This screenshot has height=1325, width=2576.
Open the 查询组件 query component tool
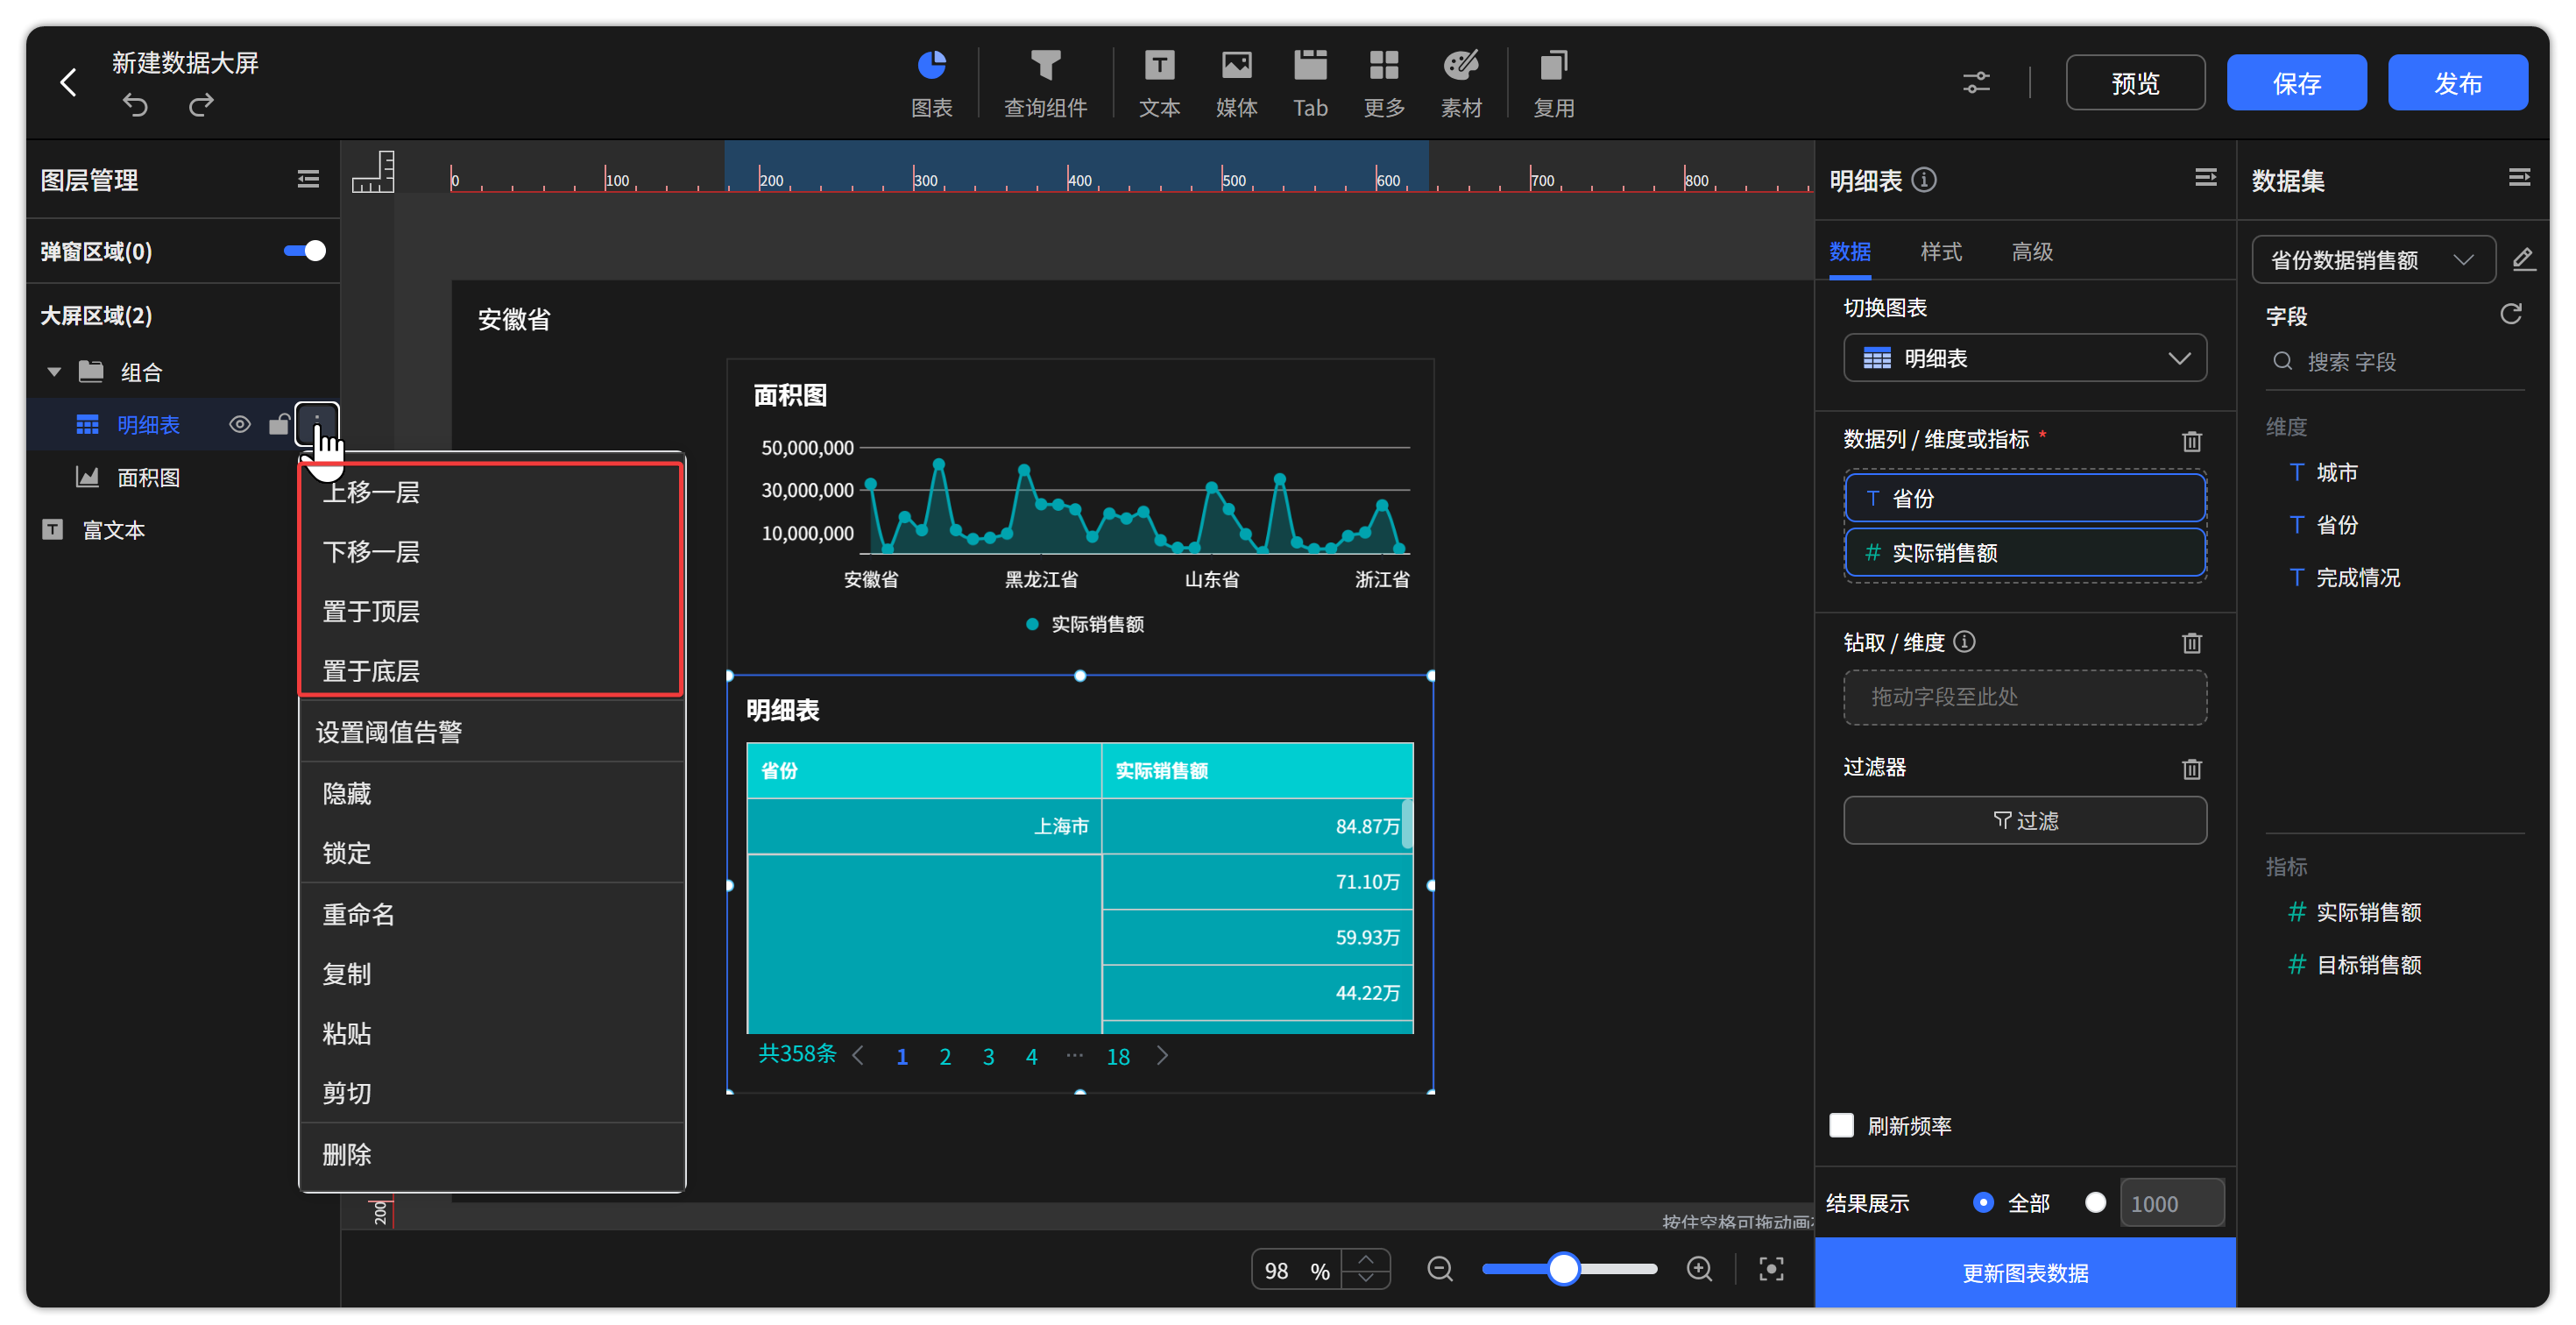coord(1045,83)
